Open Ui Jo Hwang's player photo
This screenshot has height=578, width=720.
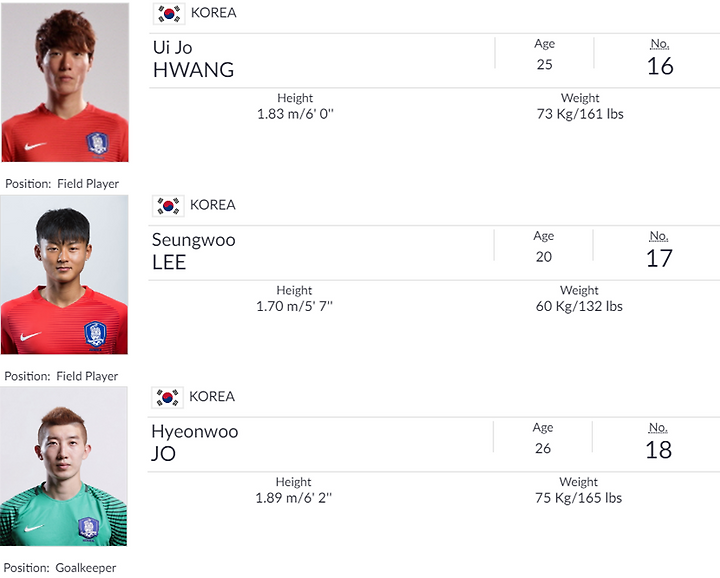point(65,82)
